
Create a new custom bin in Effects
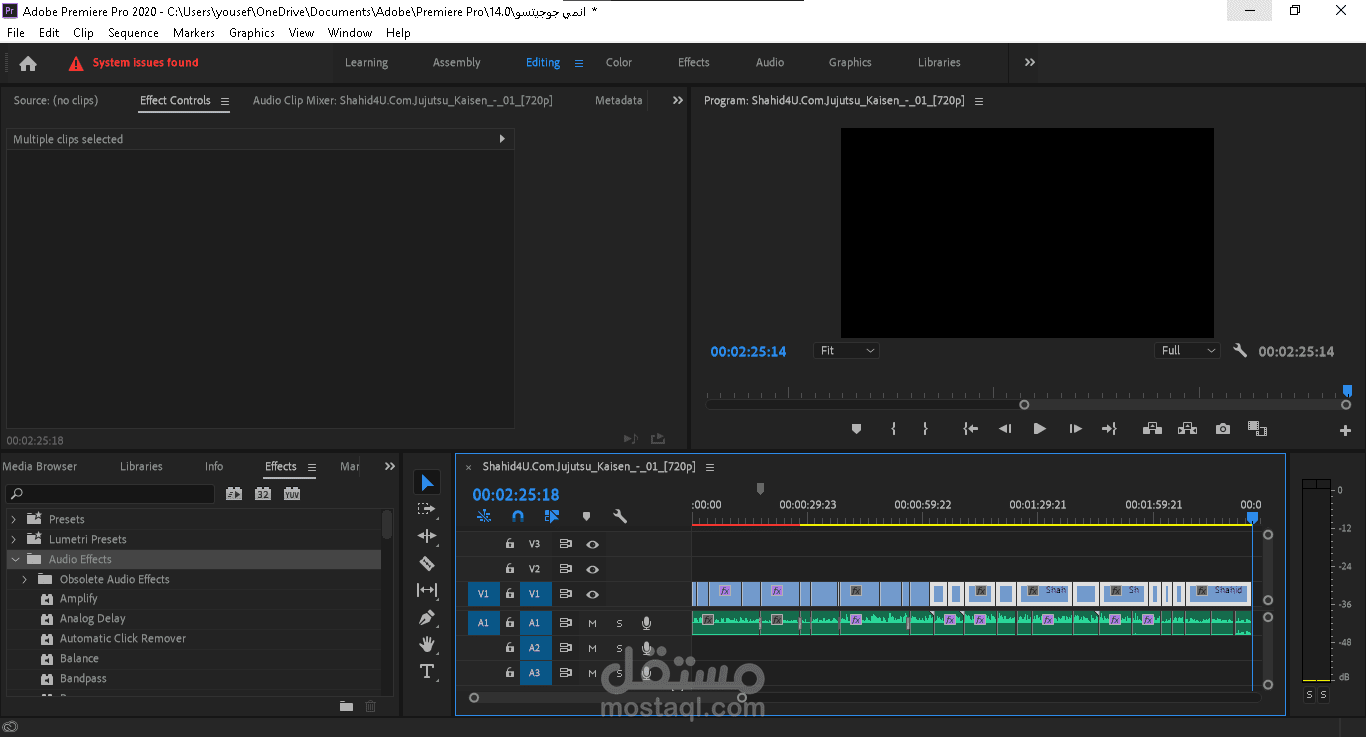[346, 706]
